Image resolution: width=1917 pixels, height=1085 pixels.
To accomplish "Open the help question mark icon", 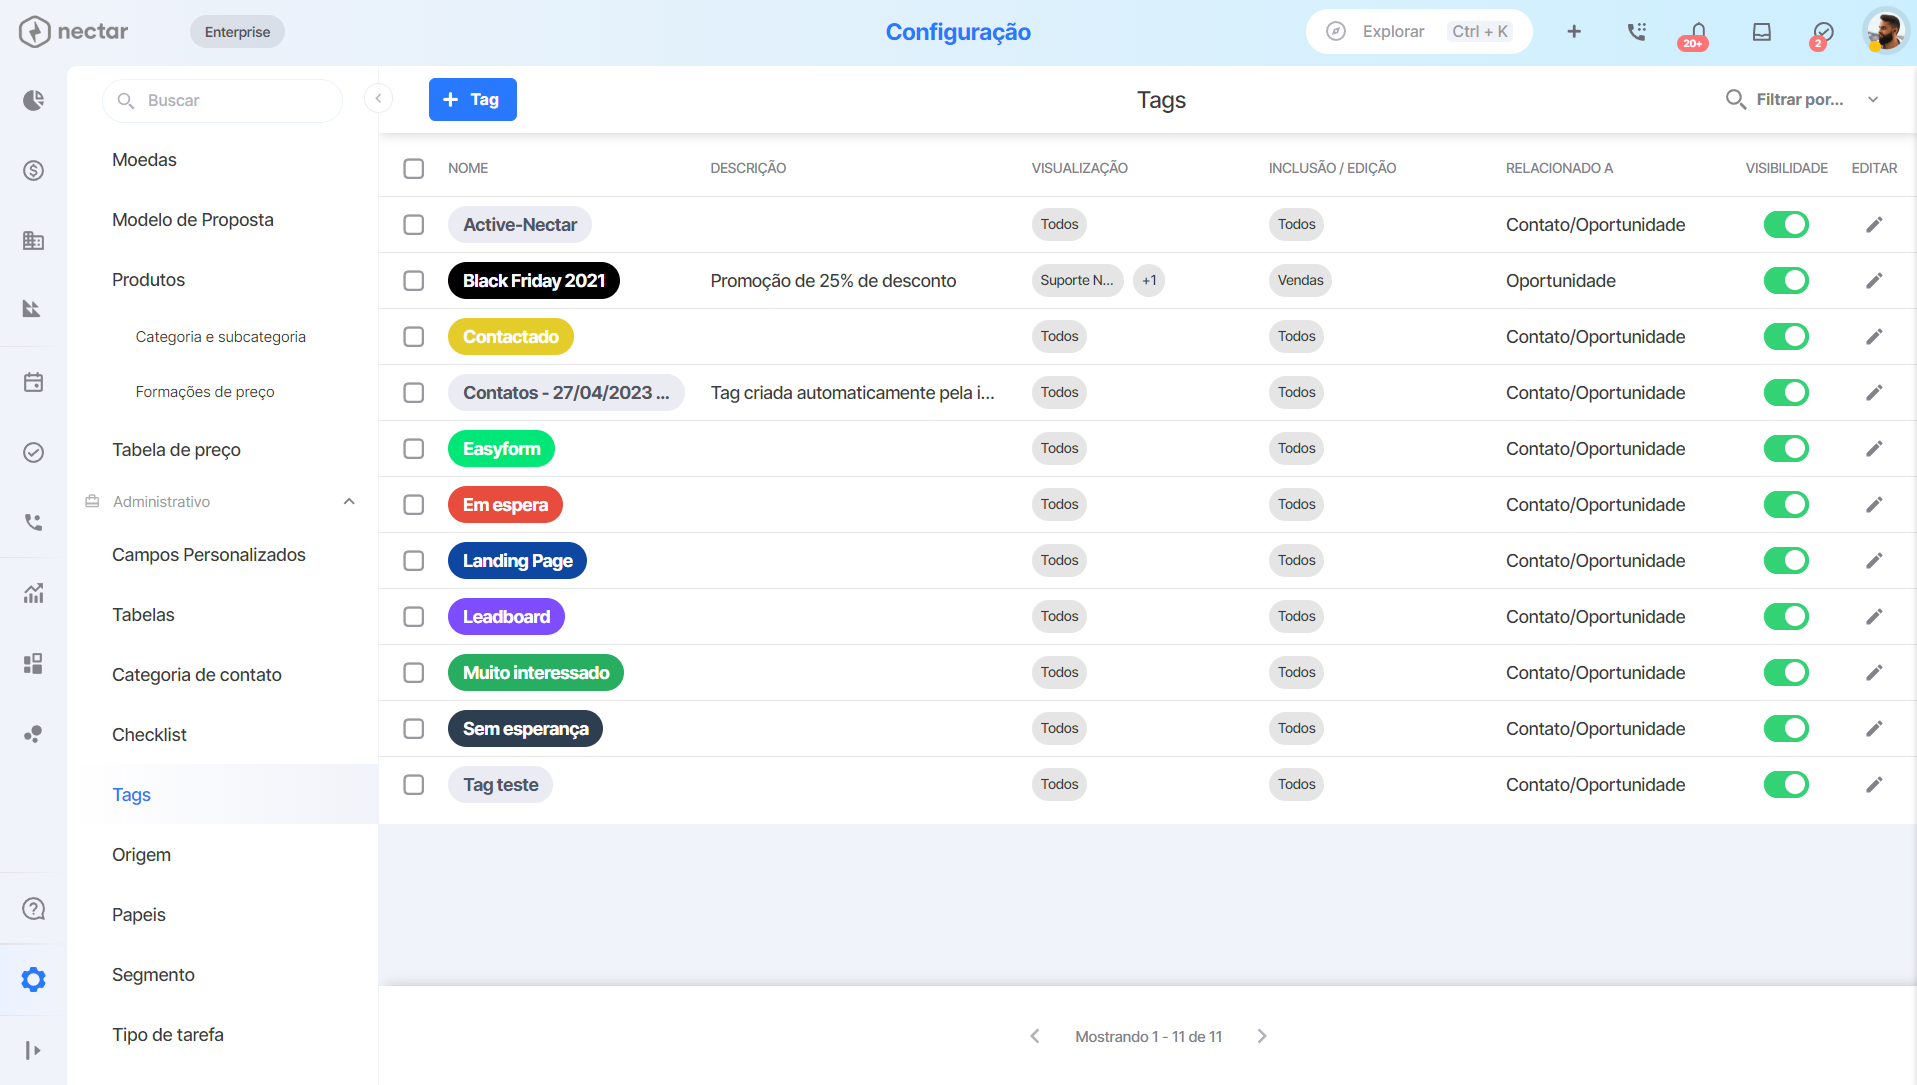I will (33, 909).
